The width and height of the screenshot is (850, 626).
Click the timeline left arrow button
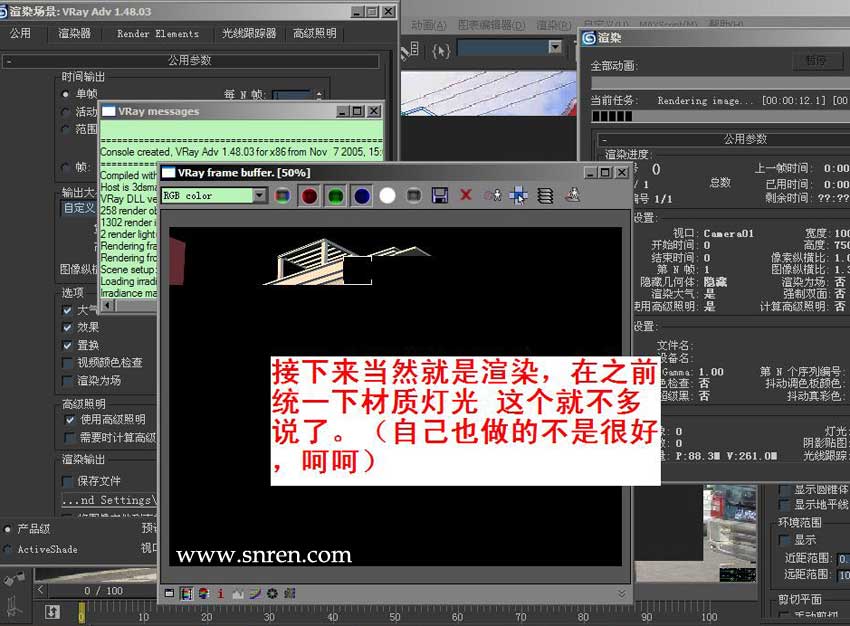tap(41, 590)
